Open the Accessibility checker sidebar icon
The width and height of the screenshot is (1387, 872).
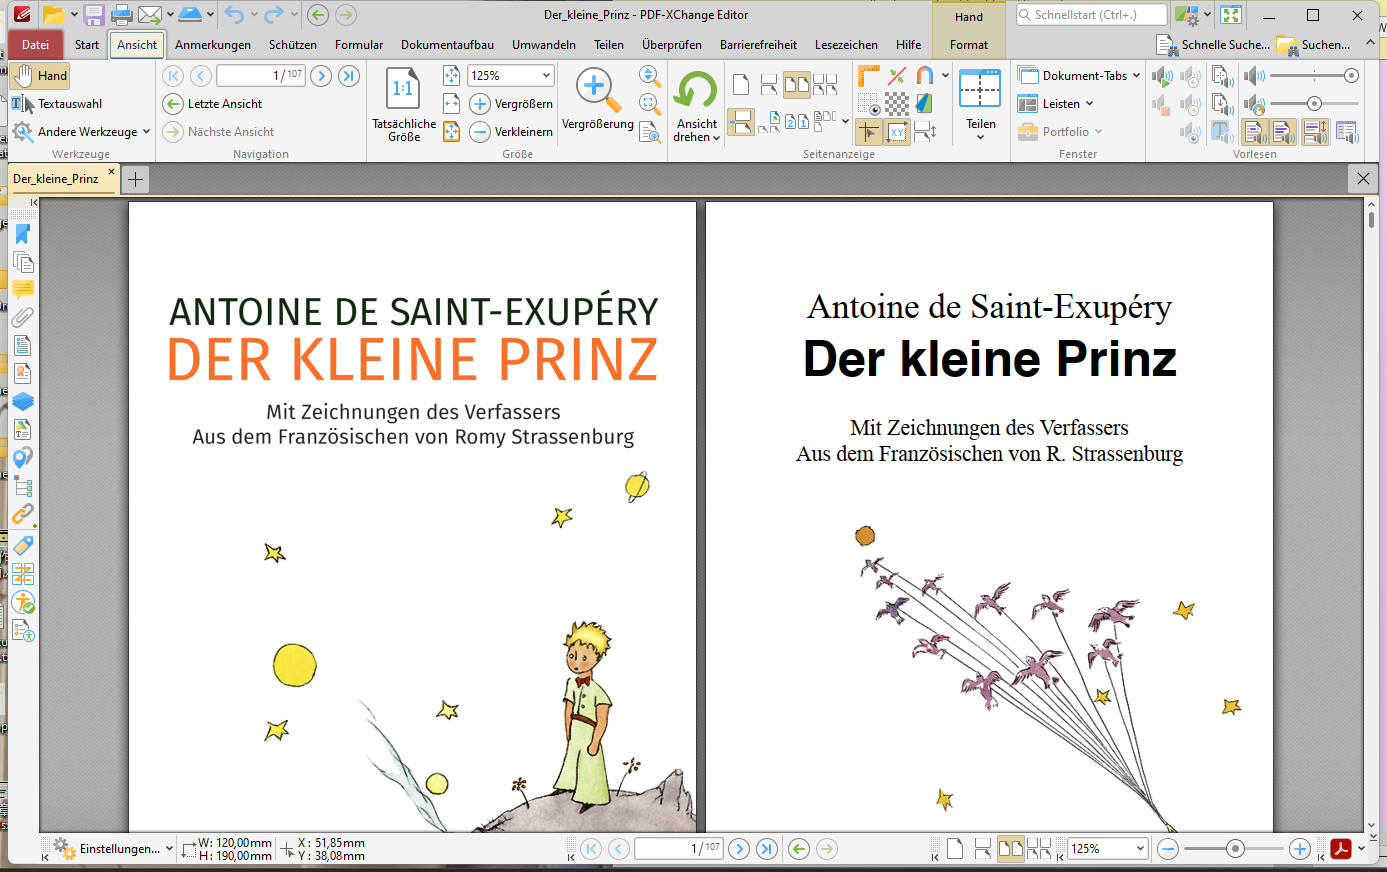pos(22,603)
